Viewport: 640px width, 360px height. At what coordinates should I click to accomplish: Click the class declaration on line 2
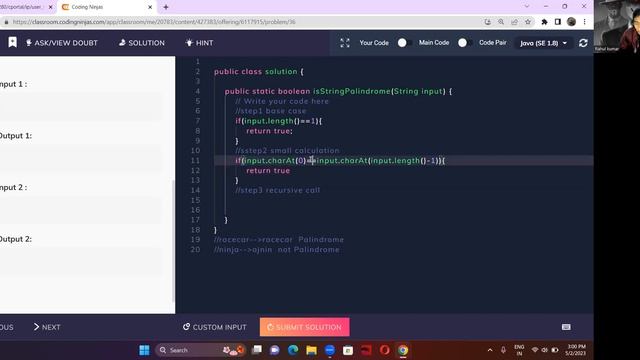pos(259,71)
